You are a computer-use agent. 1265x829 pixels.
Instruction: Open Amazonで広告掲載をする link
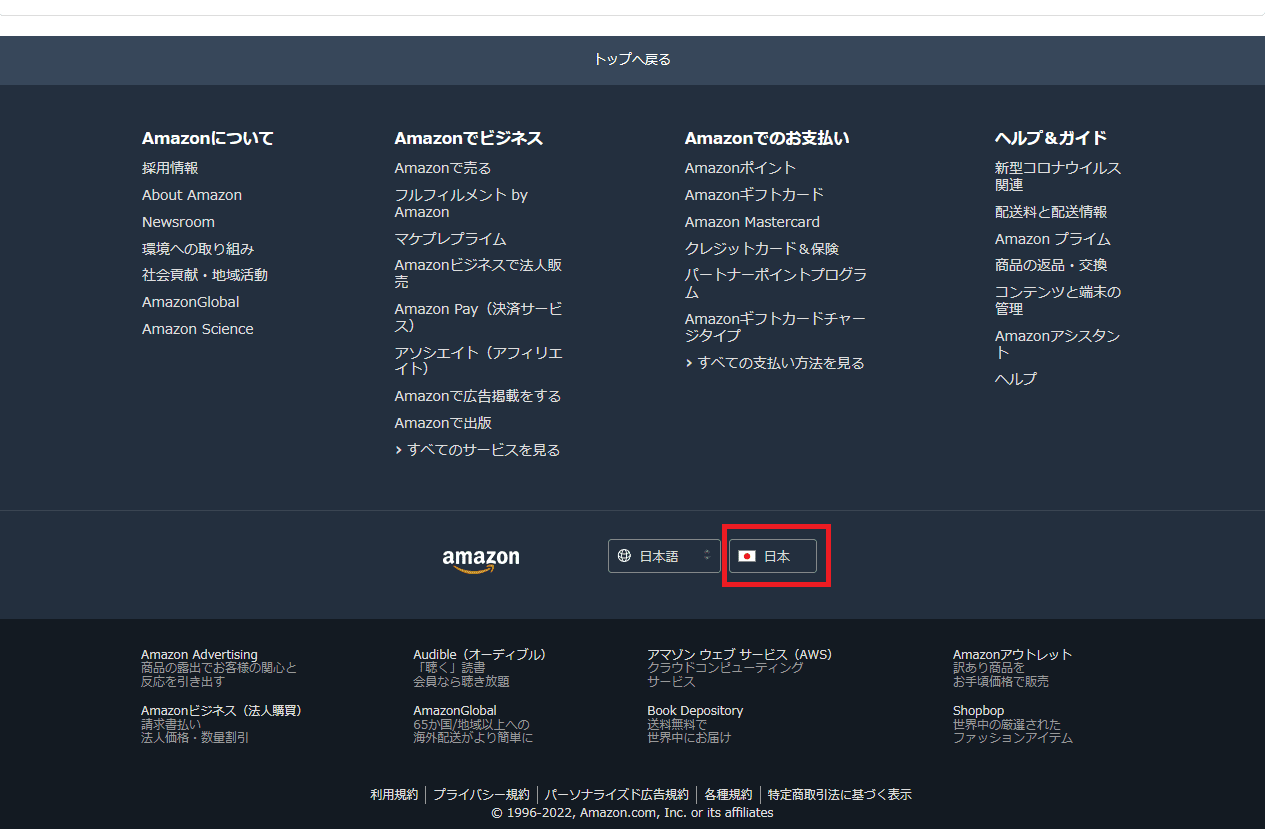click(x=478, y=396)
